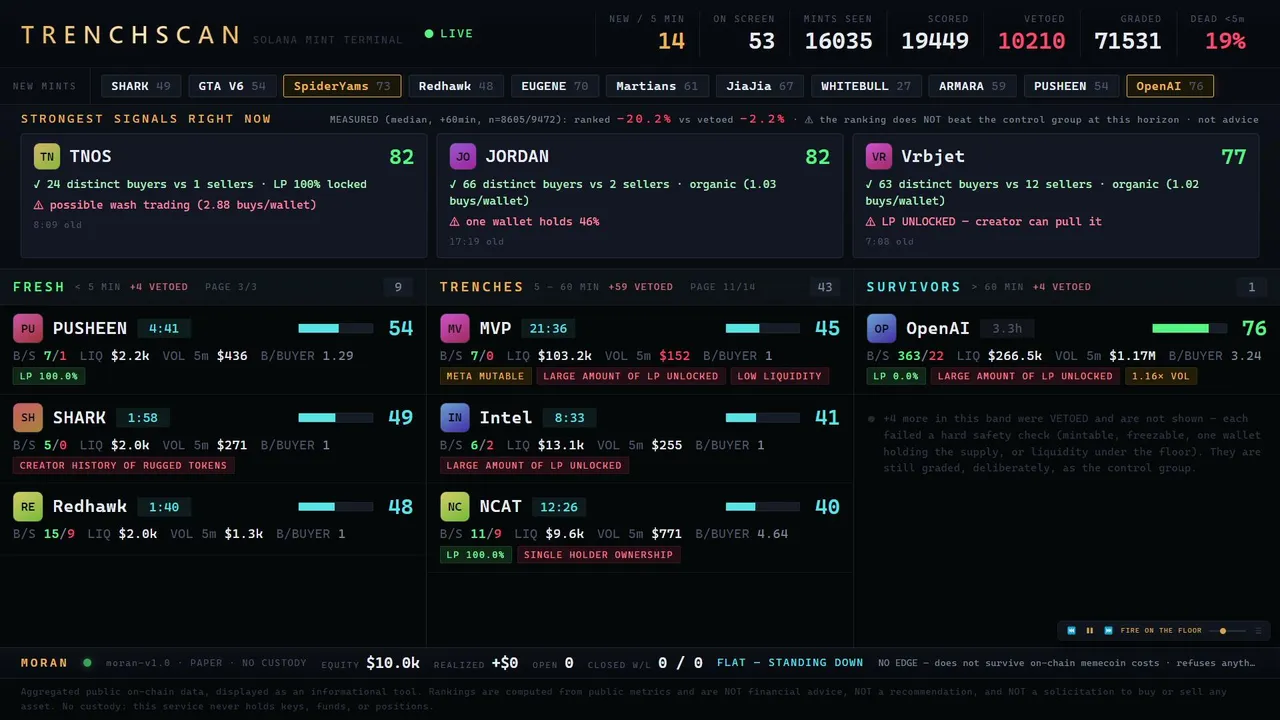Click the Vrbjet score 77
Screen dimensions: 1280x720
click(x=1234, y=157)
